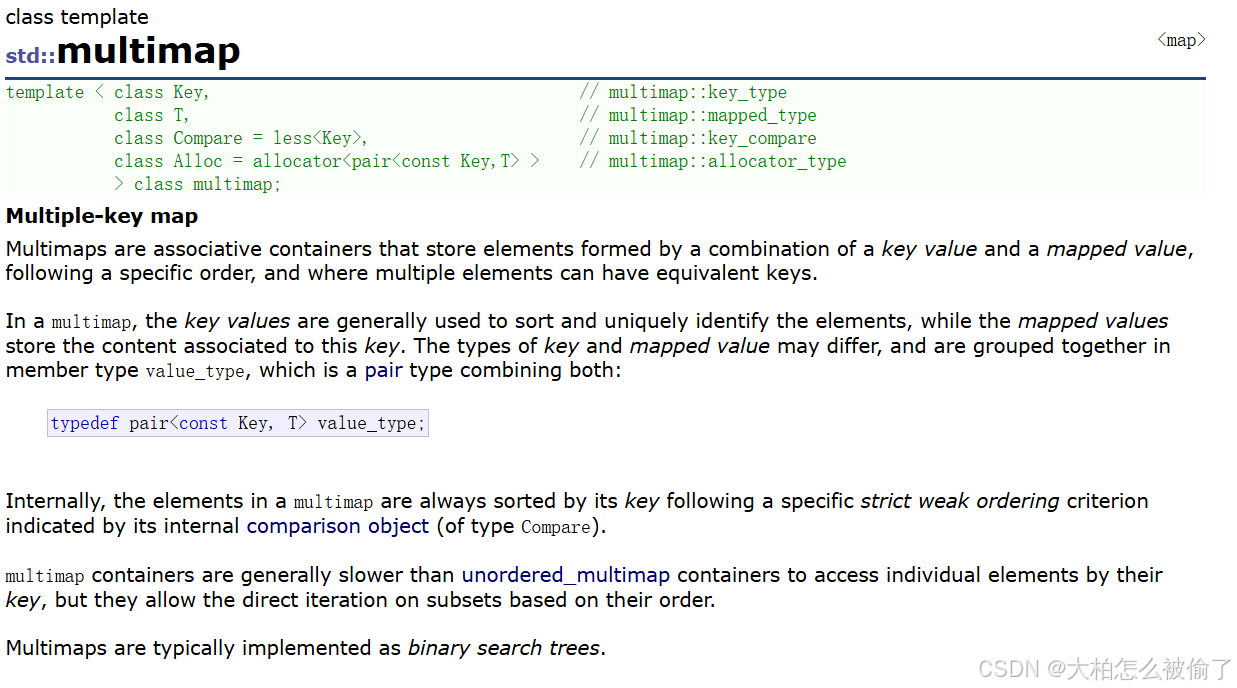Image resolution: width=1237 pixels, height=688 pixels.
Task: Visit the unordered_multimap reference link
Action: (565, 575)
